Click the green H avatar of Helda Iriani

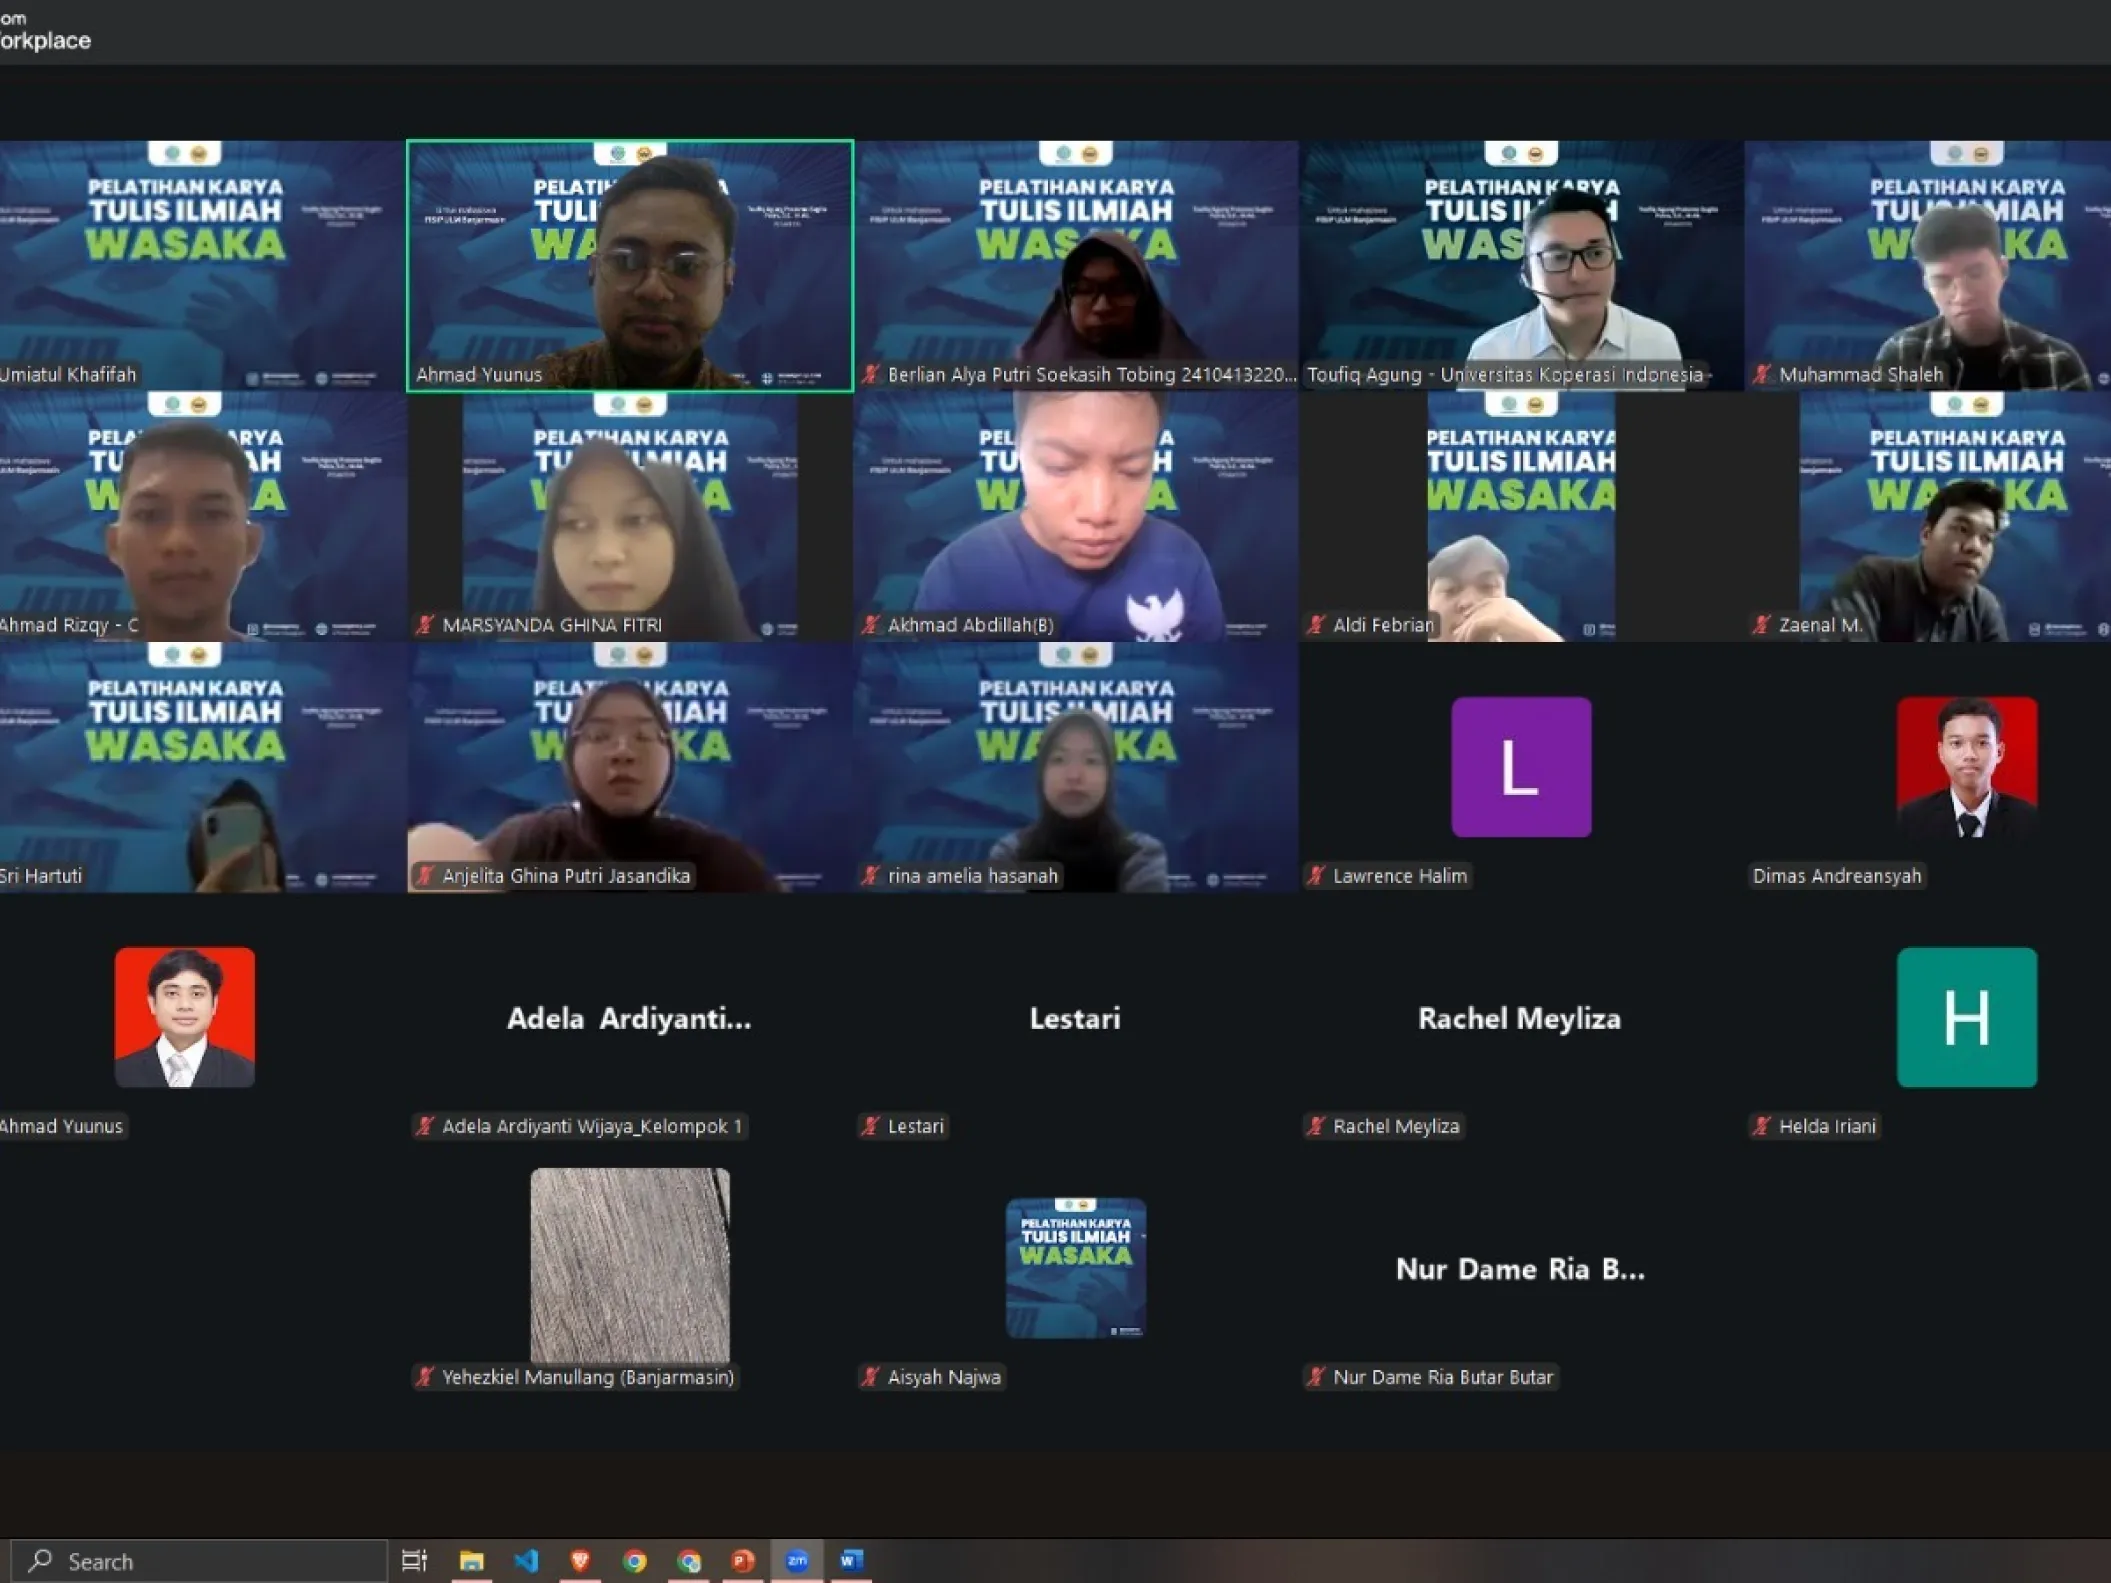tap(1966, 1017)
